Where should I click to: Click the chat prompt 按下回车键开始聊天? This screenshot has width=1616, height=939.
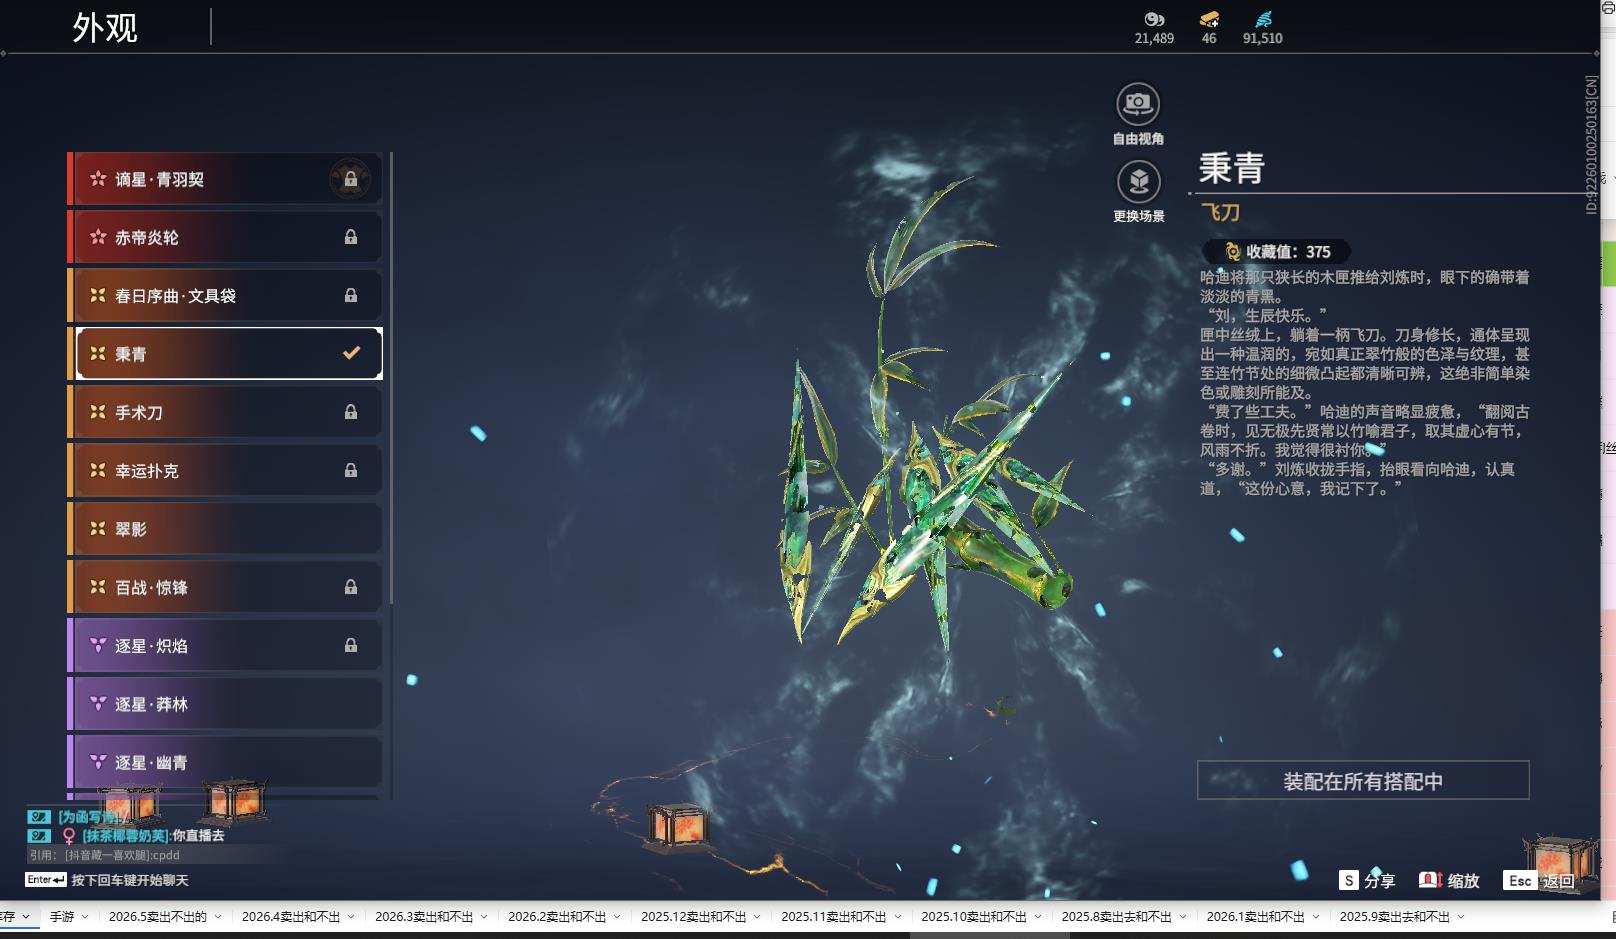point(130,880)
